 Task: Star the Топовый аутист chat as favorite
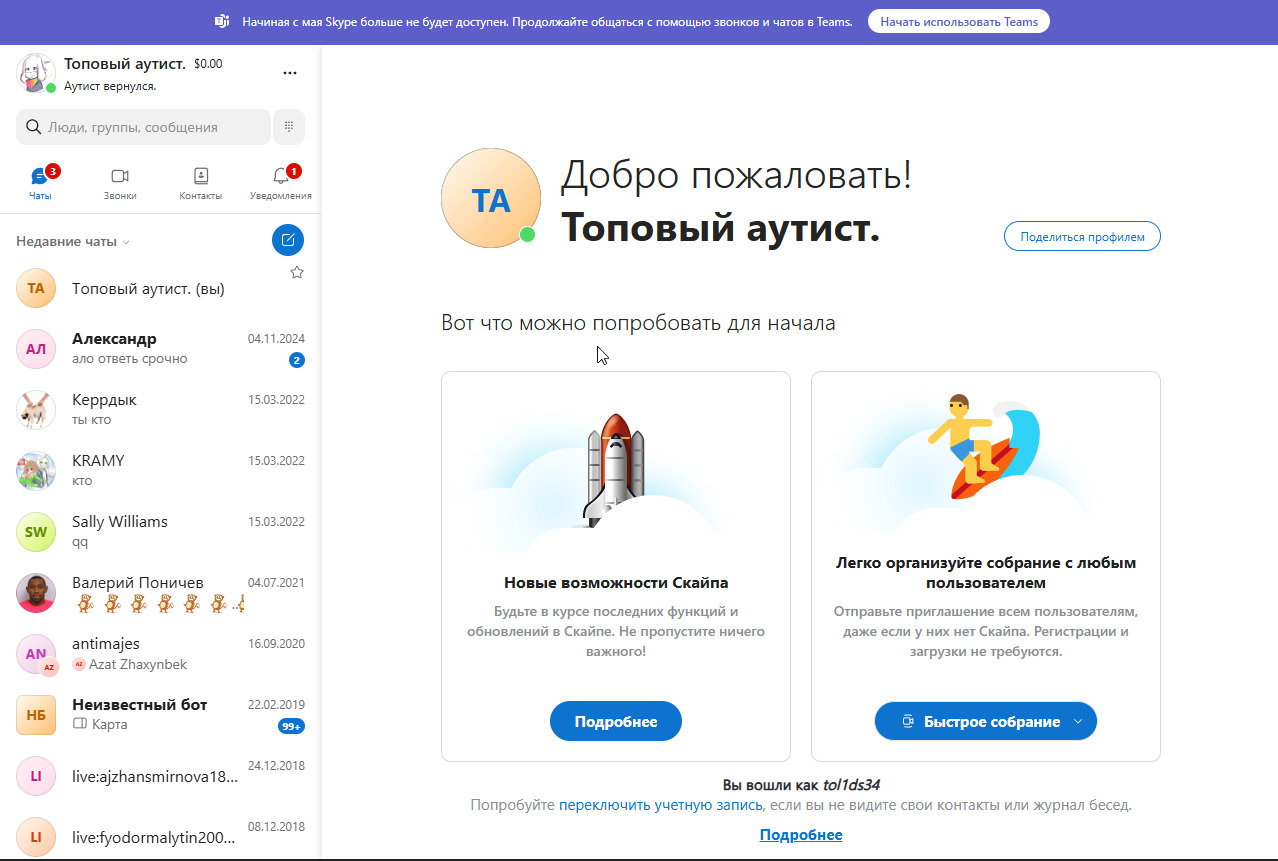tap(297, 272)
